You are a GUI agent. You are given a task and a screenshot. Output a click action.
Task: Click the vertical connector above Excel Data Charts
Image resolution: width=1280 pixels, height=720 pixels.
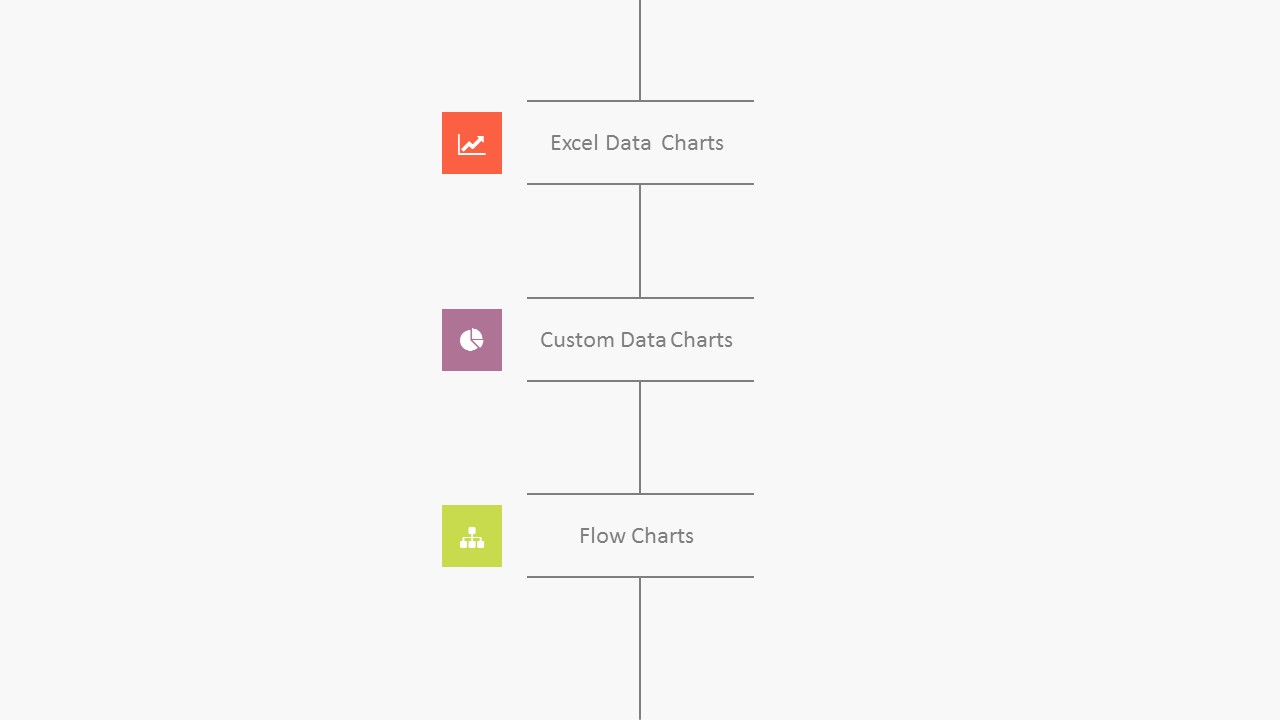[x=640, y=50]
